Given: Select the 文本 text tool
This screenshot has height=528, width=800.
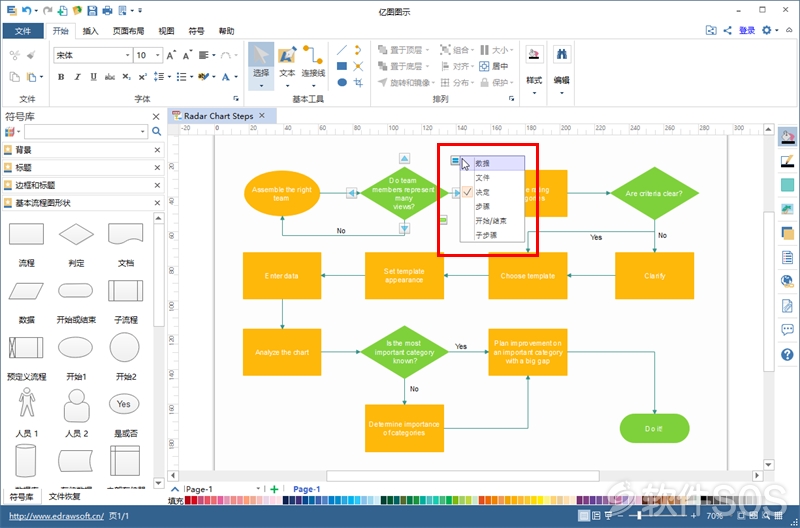Looking at the screenshot, I should pyautogui.click(x=287, y=66).
